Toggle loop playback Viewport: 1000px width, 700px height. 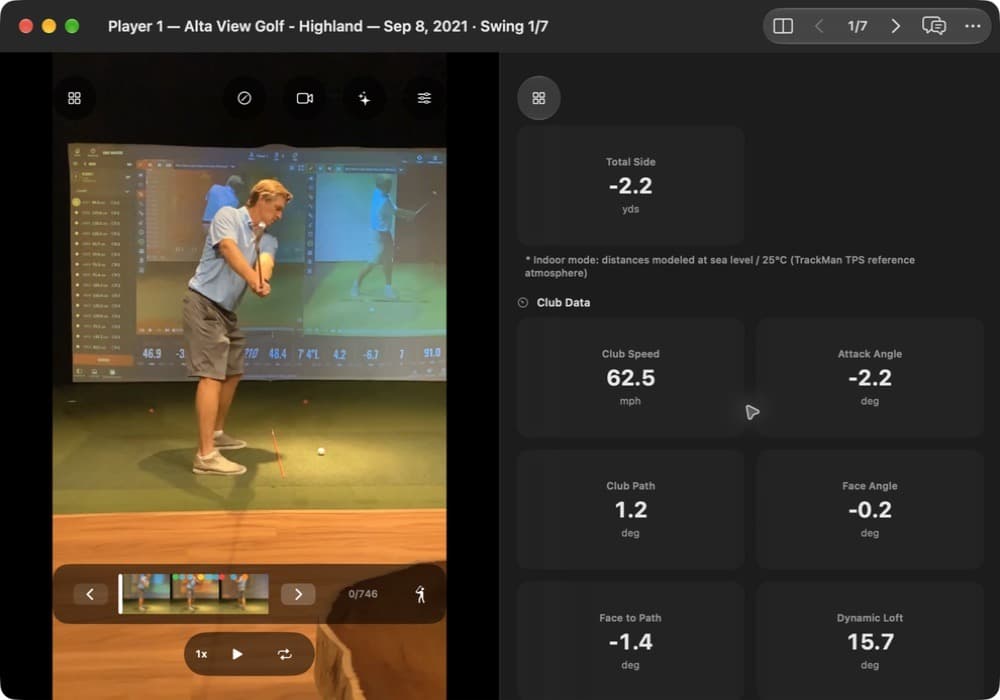coord(284,654)
